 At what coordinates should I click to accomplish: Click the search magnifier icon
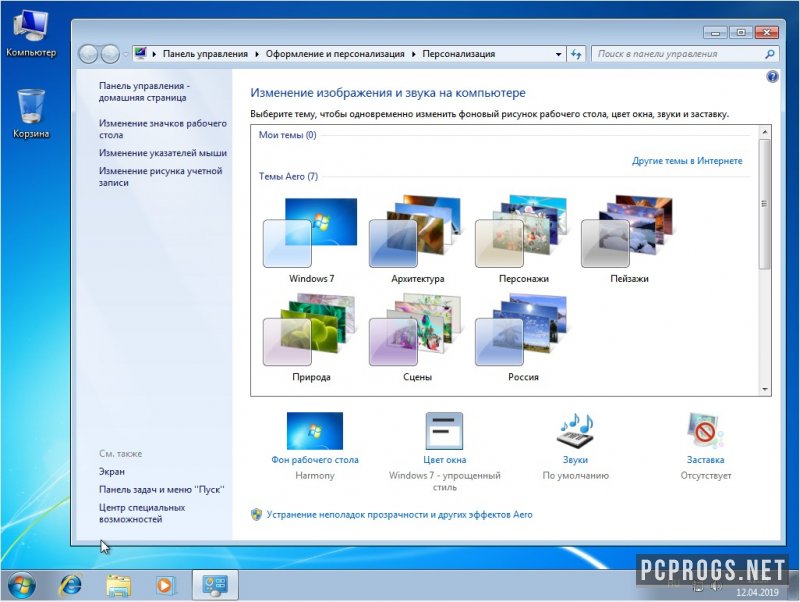pos(770,54)
